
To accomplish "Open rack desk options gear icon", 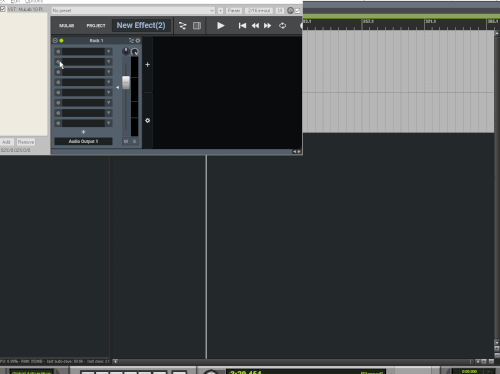I will pos(147,120).
